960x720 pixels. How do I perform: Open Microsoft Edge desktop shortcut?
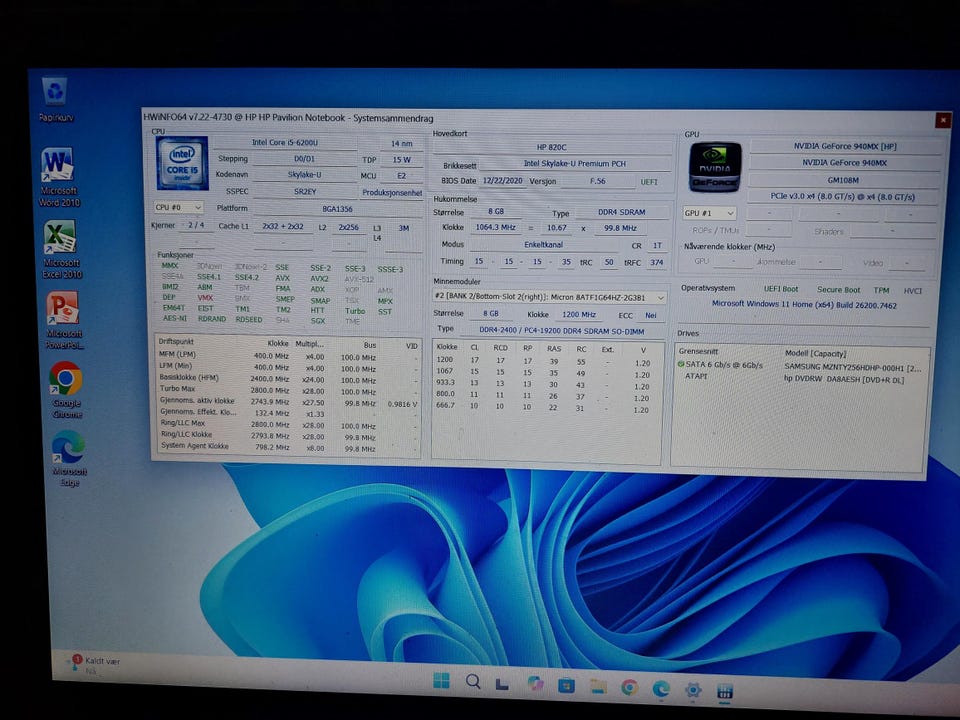68,447
